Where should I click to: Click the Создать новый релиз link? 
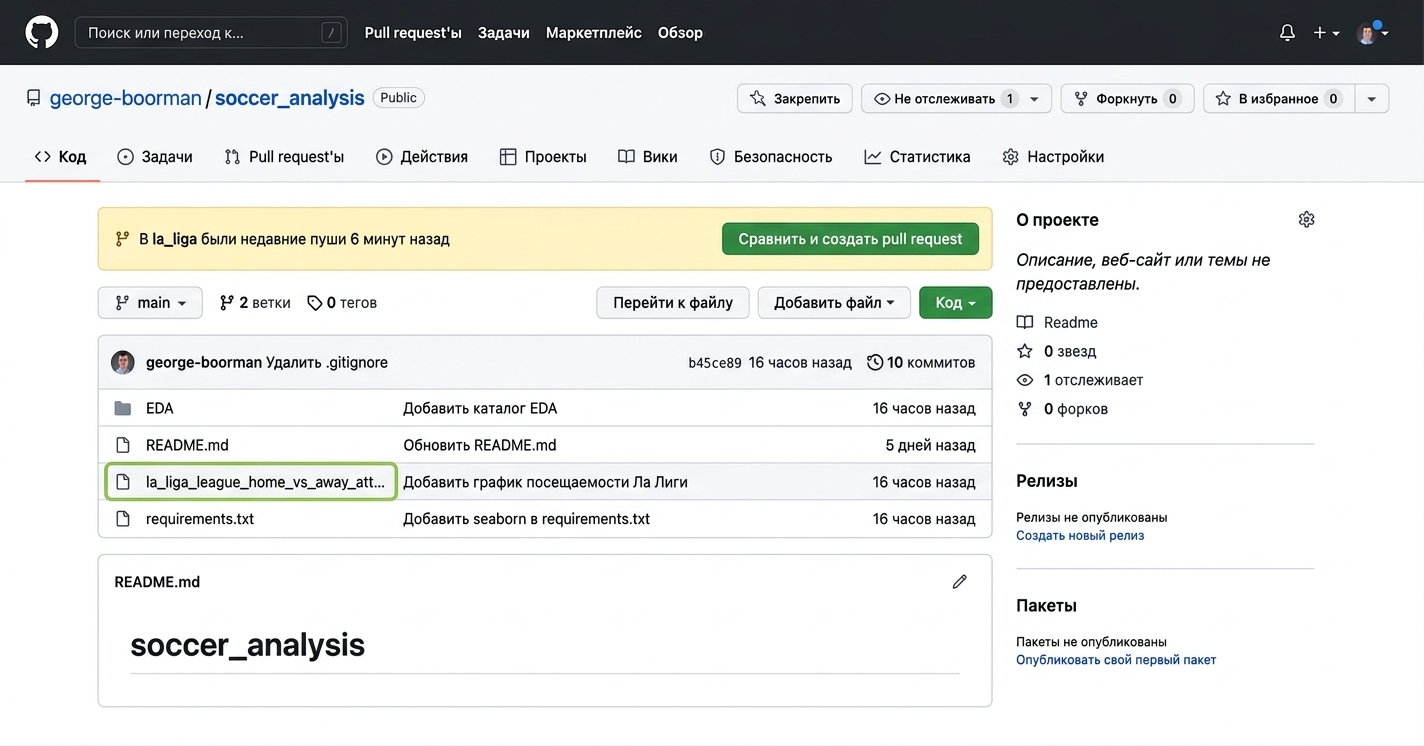coord(1080,536)
